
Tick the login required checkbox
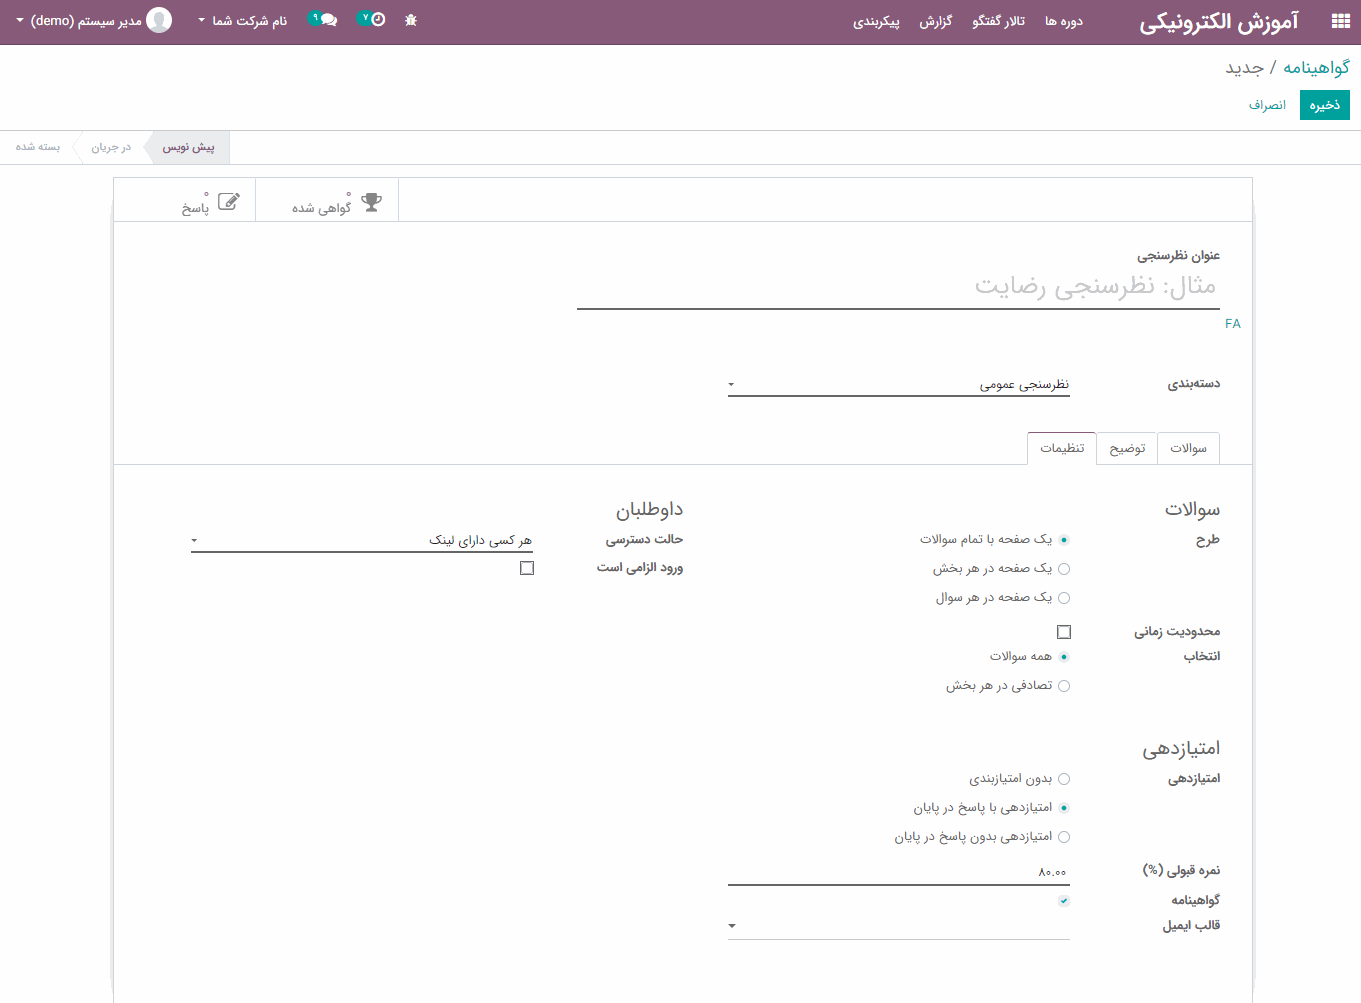527,568
